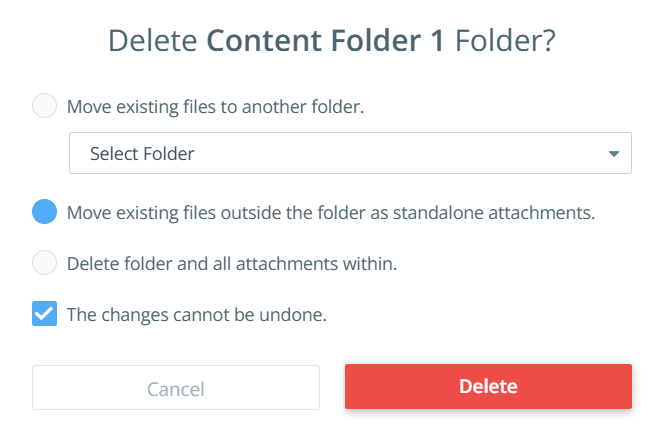
Task: Click the empty radio circle above the dropdown
Action: coord(45,106)
